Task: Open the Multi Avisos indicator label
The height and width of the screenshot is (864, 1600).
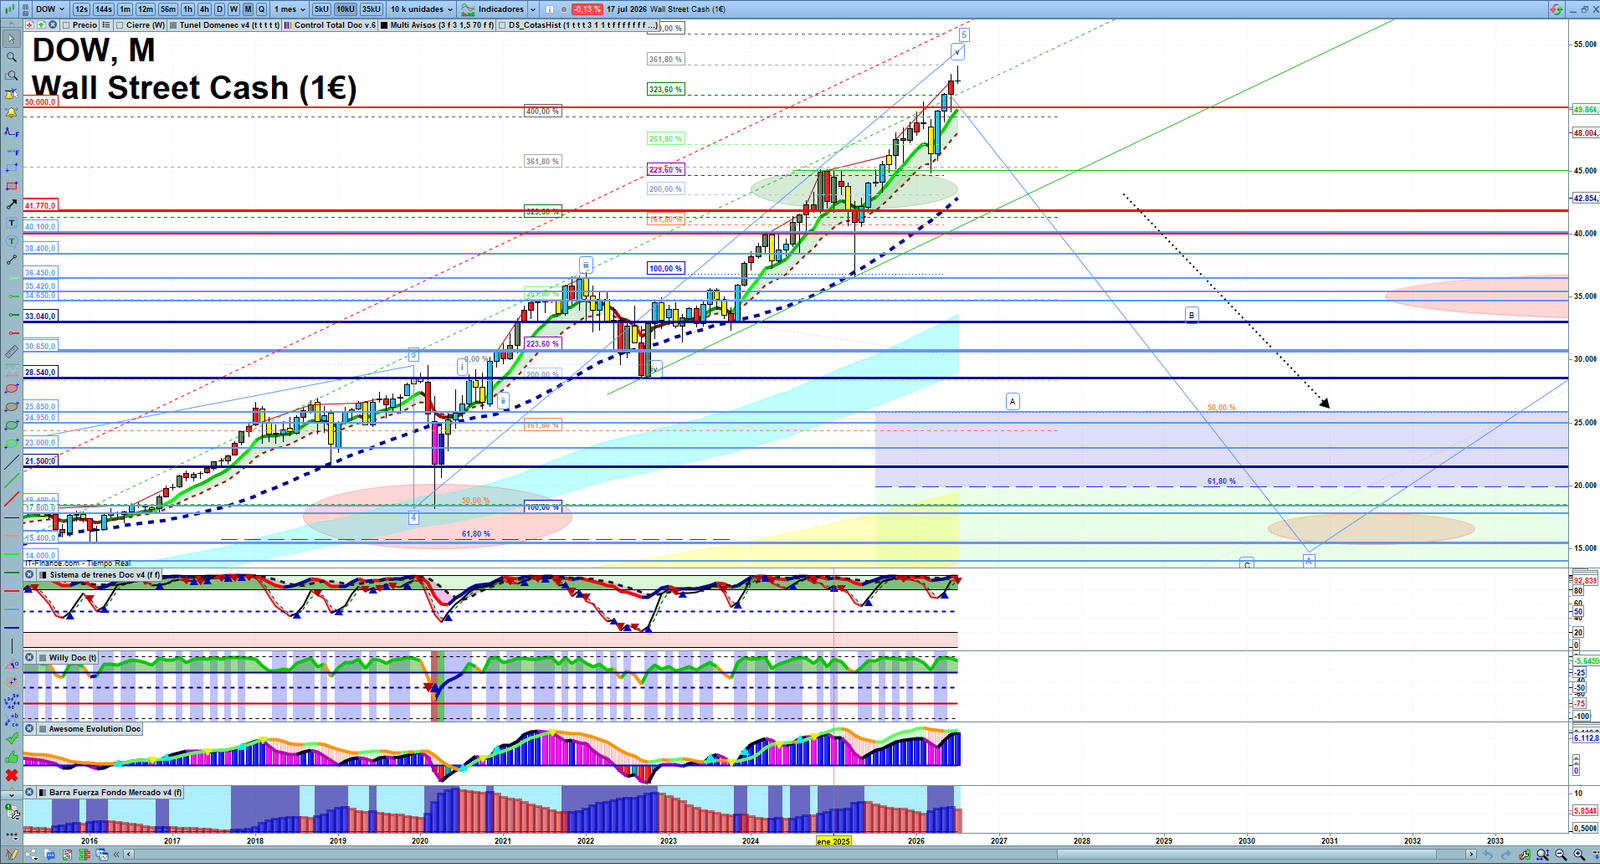Action: pyautogui.click(x=437, y=25)
